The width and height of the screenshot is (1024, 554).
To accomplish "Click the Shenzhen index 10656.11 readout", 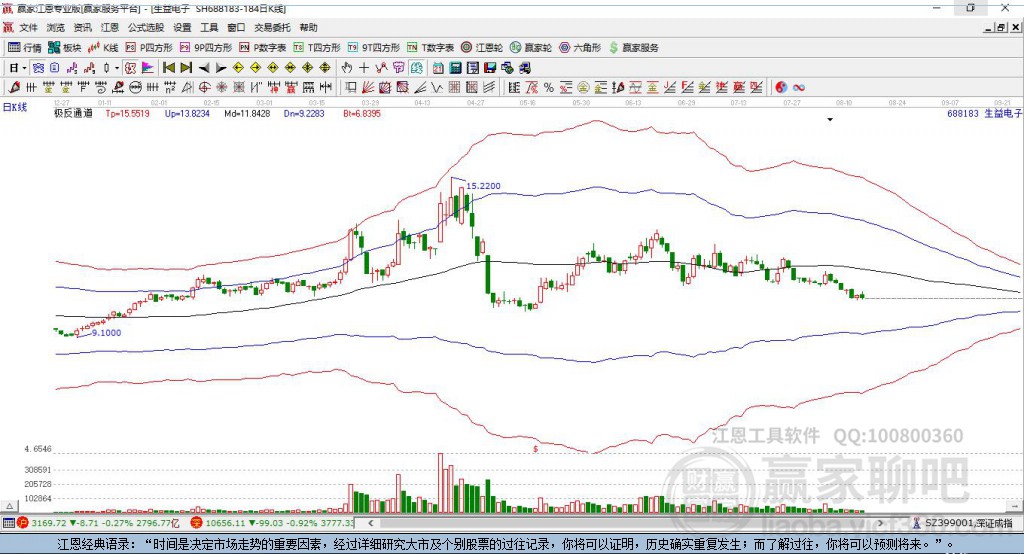I will [x=225, y=523].
